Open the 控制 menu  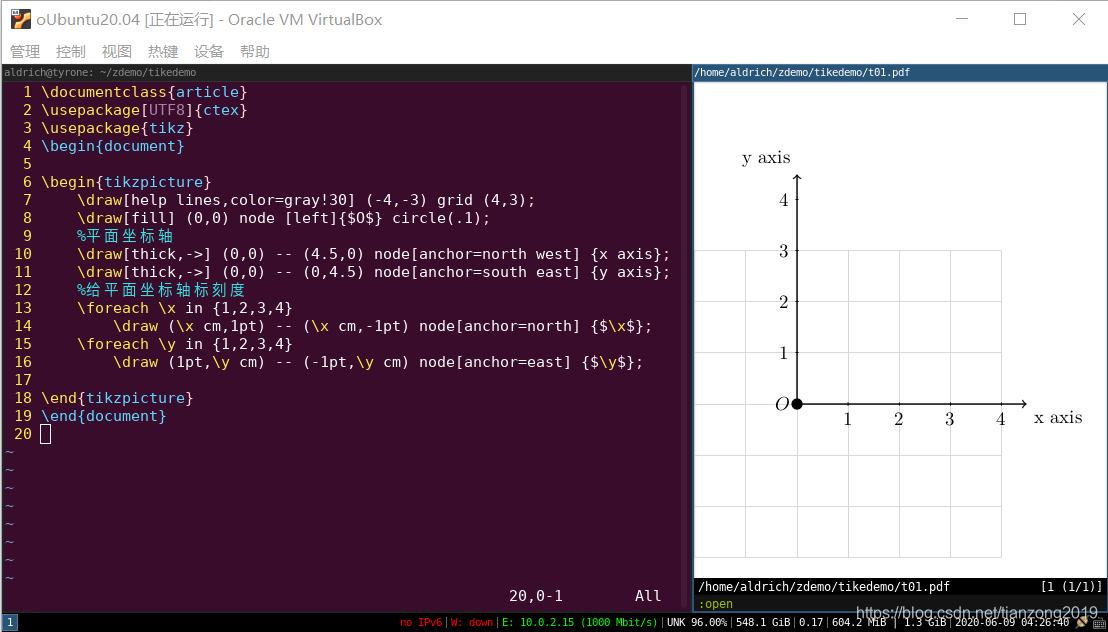click(71, 52)
